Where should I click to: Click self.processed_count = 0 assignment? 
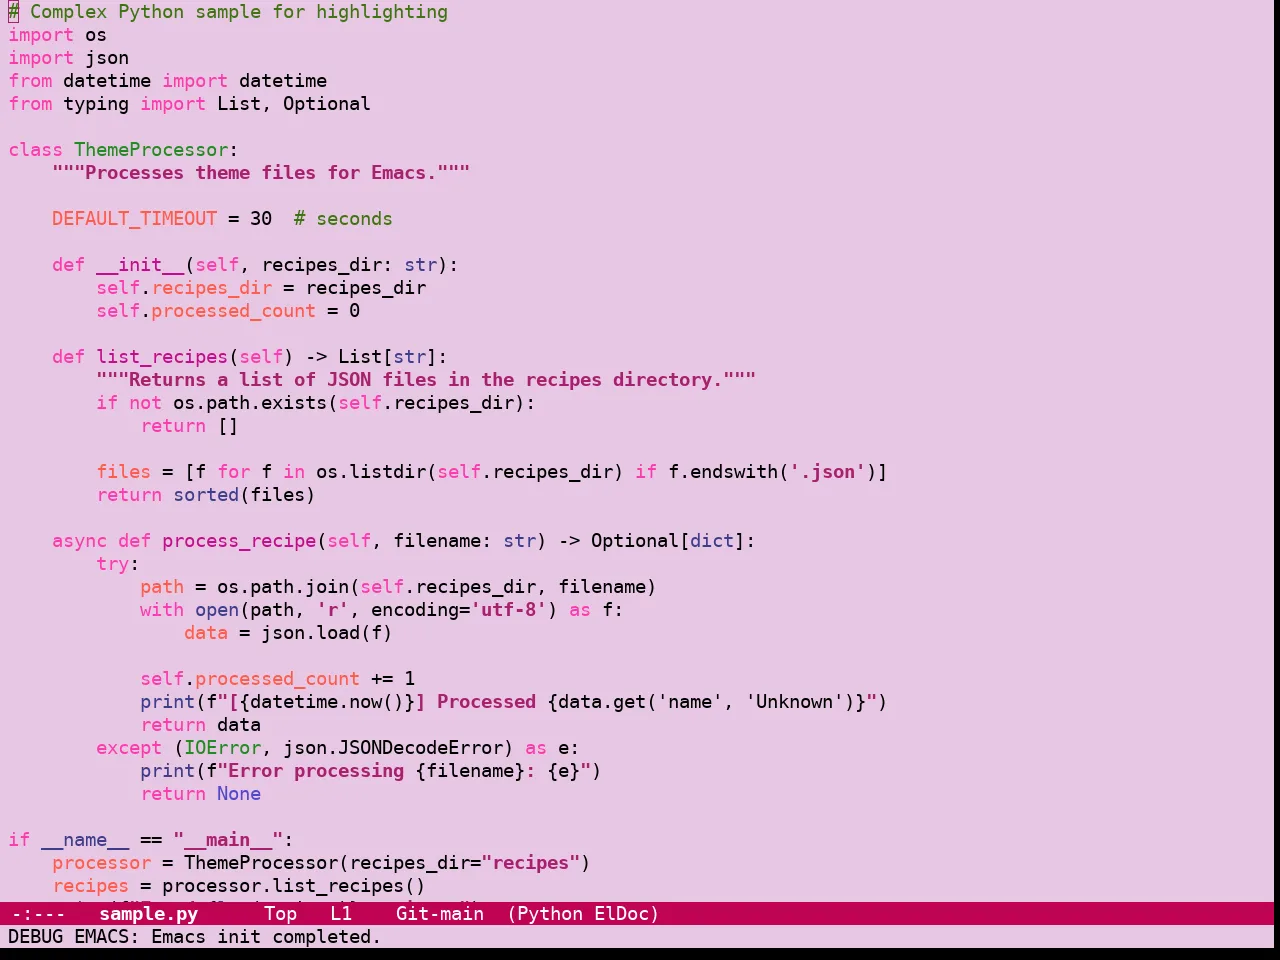pyautogui.click(x=228, y=311)
